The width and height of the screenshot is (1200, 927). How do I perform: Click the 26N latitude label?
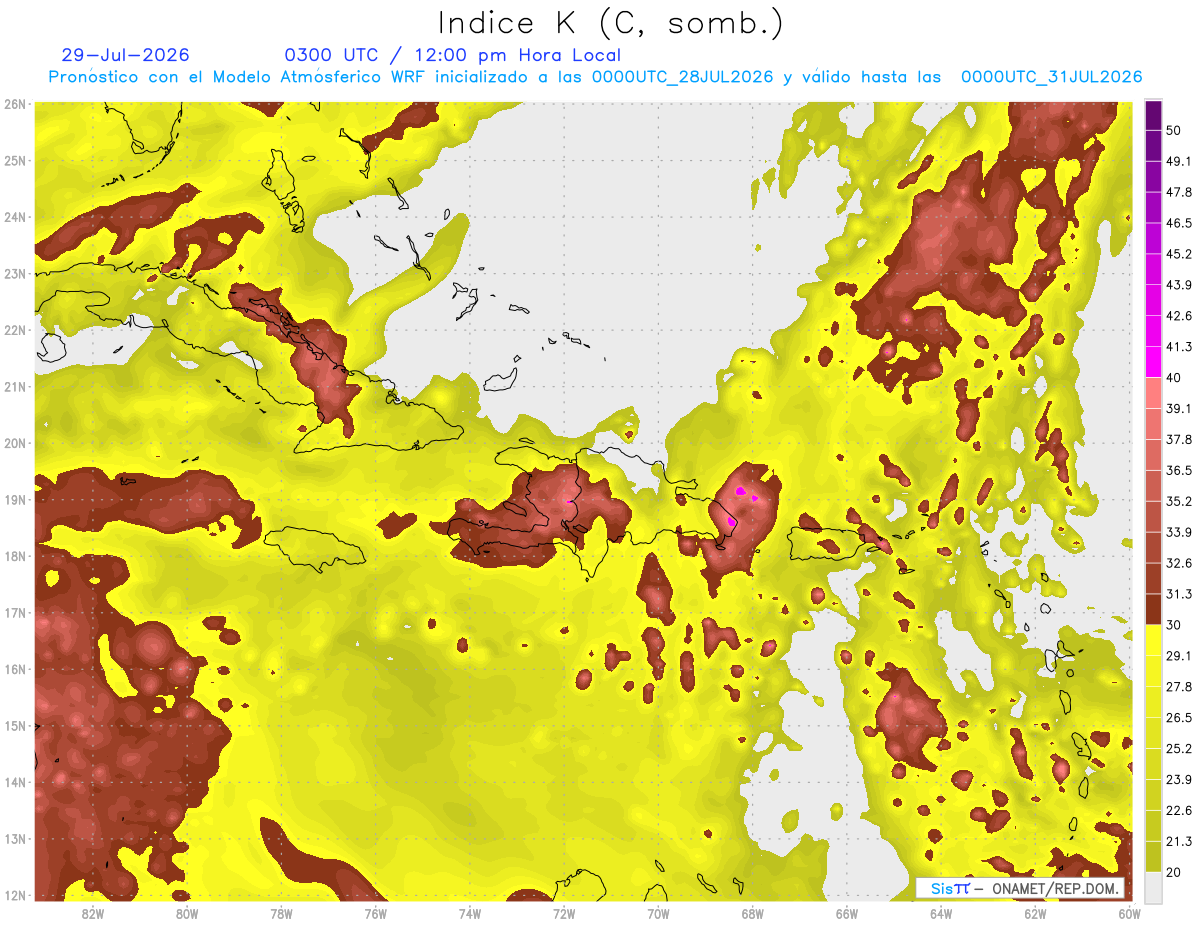pyautogui.click(x=15, y=104)
